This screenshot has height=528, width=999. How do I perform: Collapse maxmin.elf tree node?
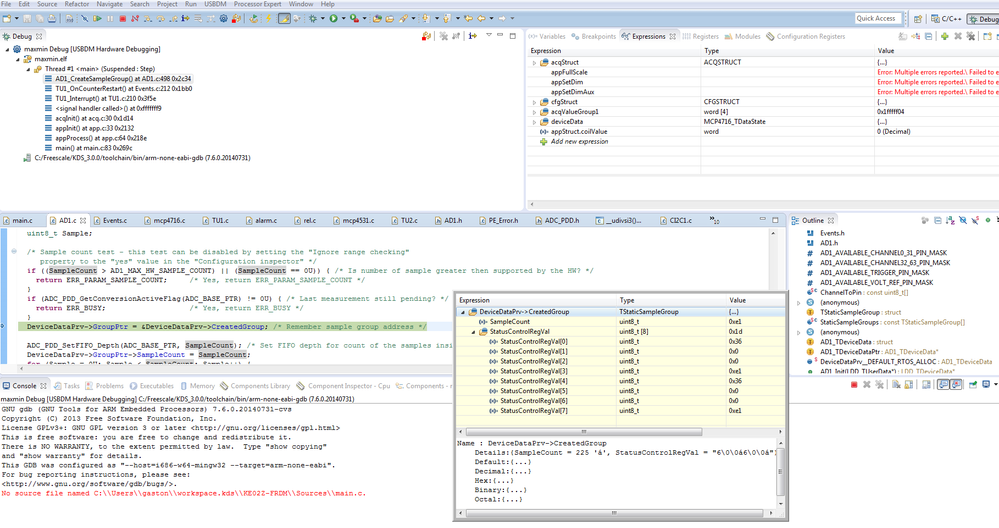tap(19, 58)
